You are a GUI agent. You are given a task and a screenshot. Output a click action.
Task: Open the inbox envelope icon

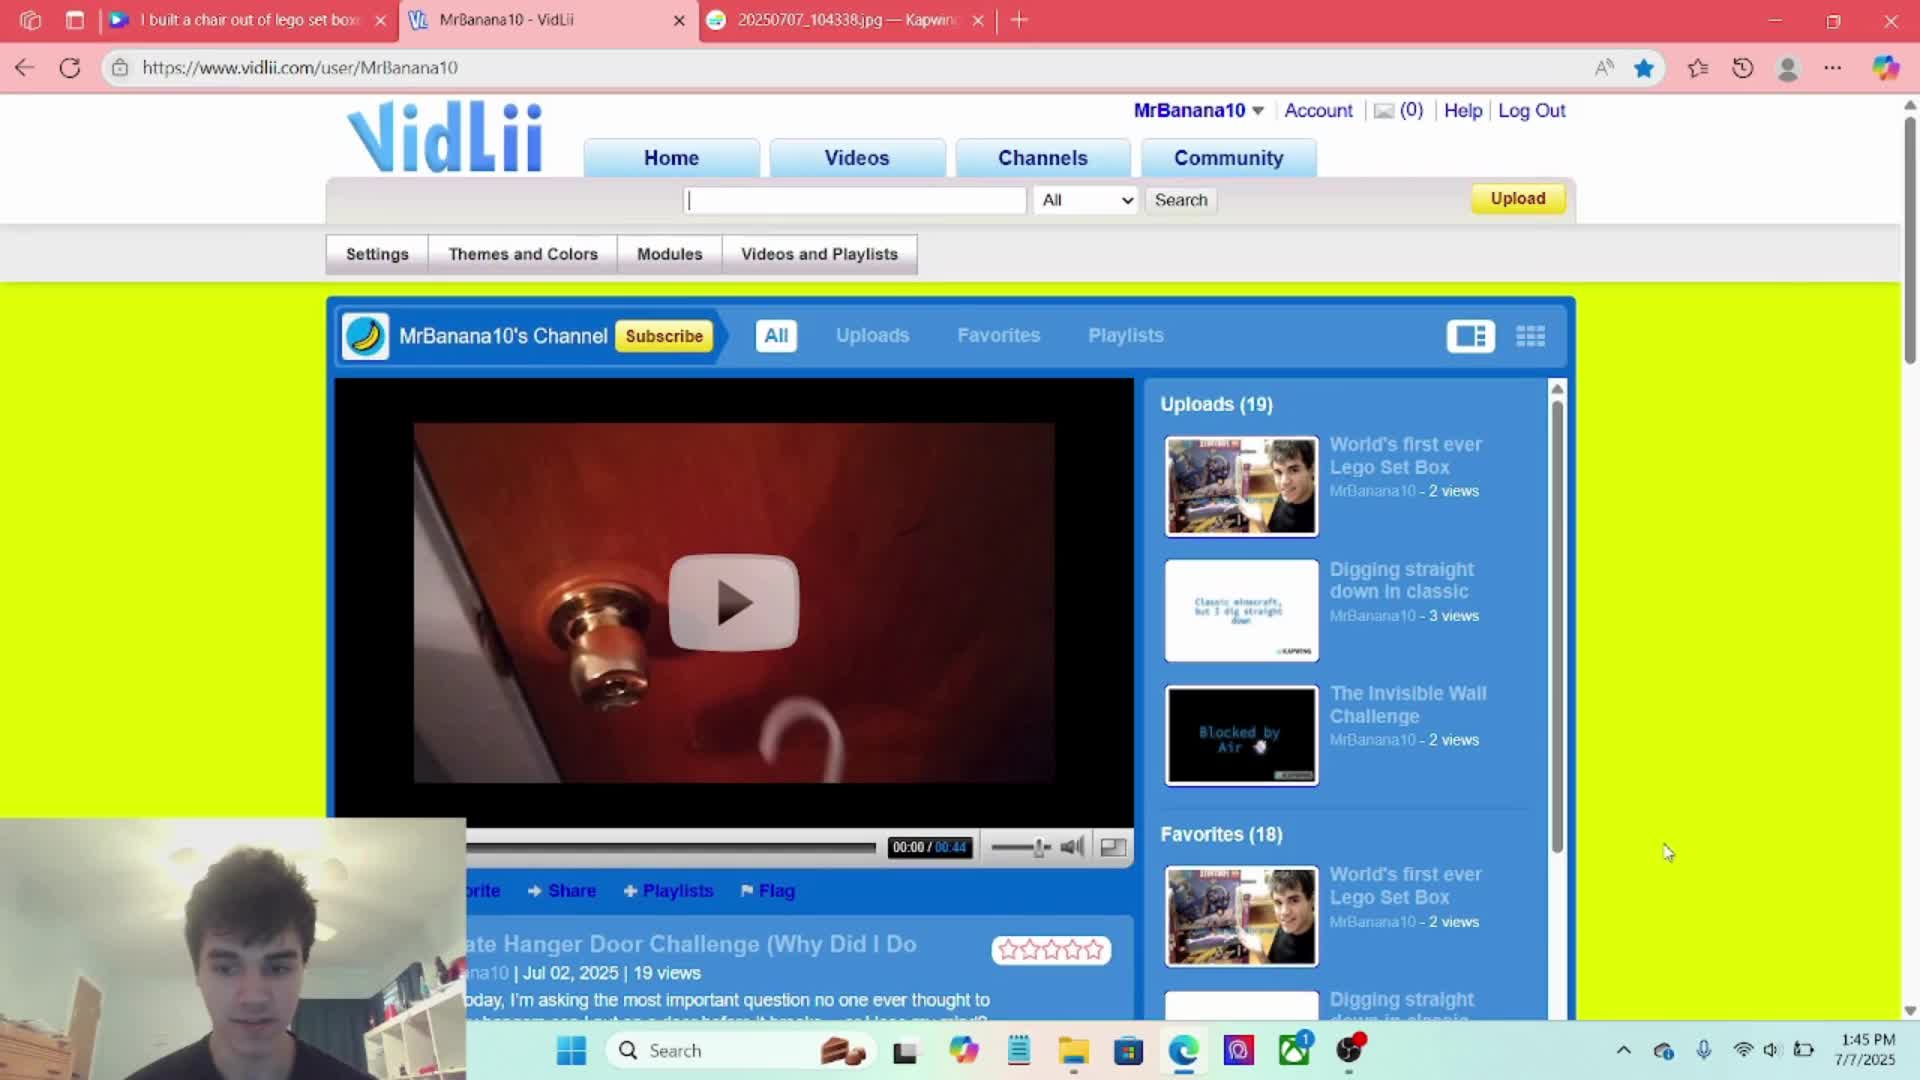tap(1384, 111)
